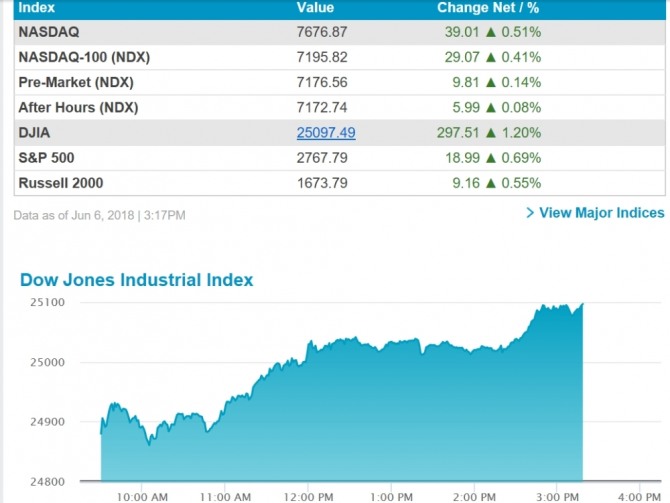Click the Index column header
The width and height of the screenshot is (670, 503).
37,8
